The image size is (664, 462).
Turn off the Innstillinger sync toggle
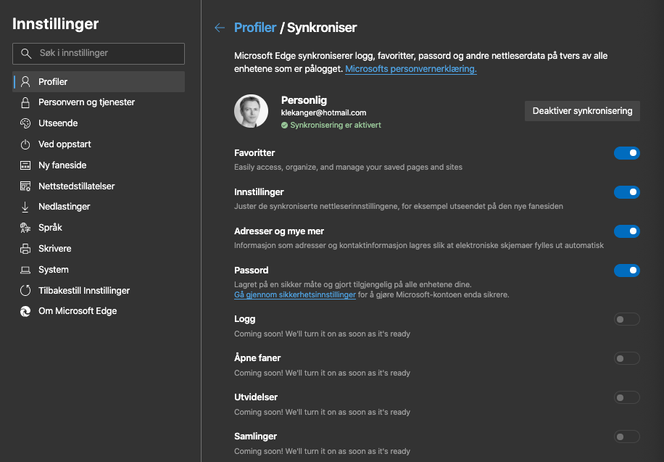pos(627,192)
